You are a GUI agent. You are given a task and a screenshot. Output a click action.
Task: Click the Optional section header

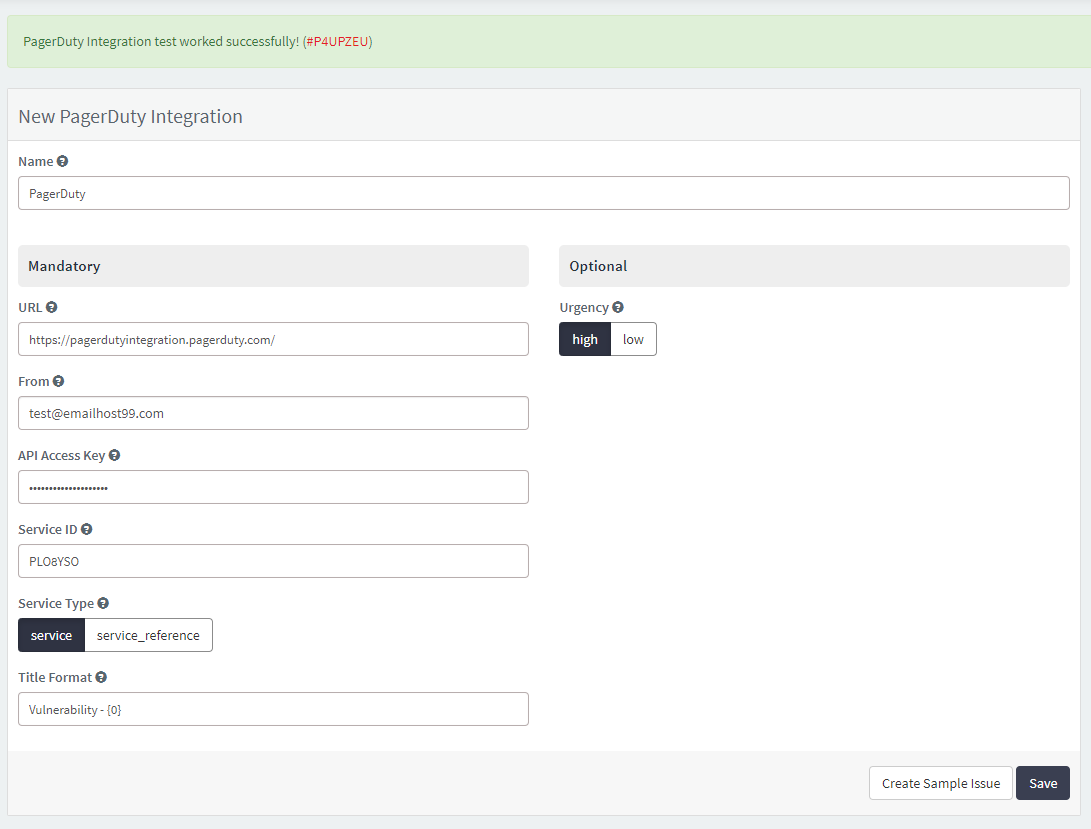click(814, 266)
